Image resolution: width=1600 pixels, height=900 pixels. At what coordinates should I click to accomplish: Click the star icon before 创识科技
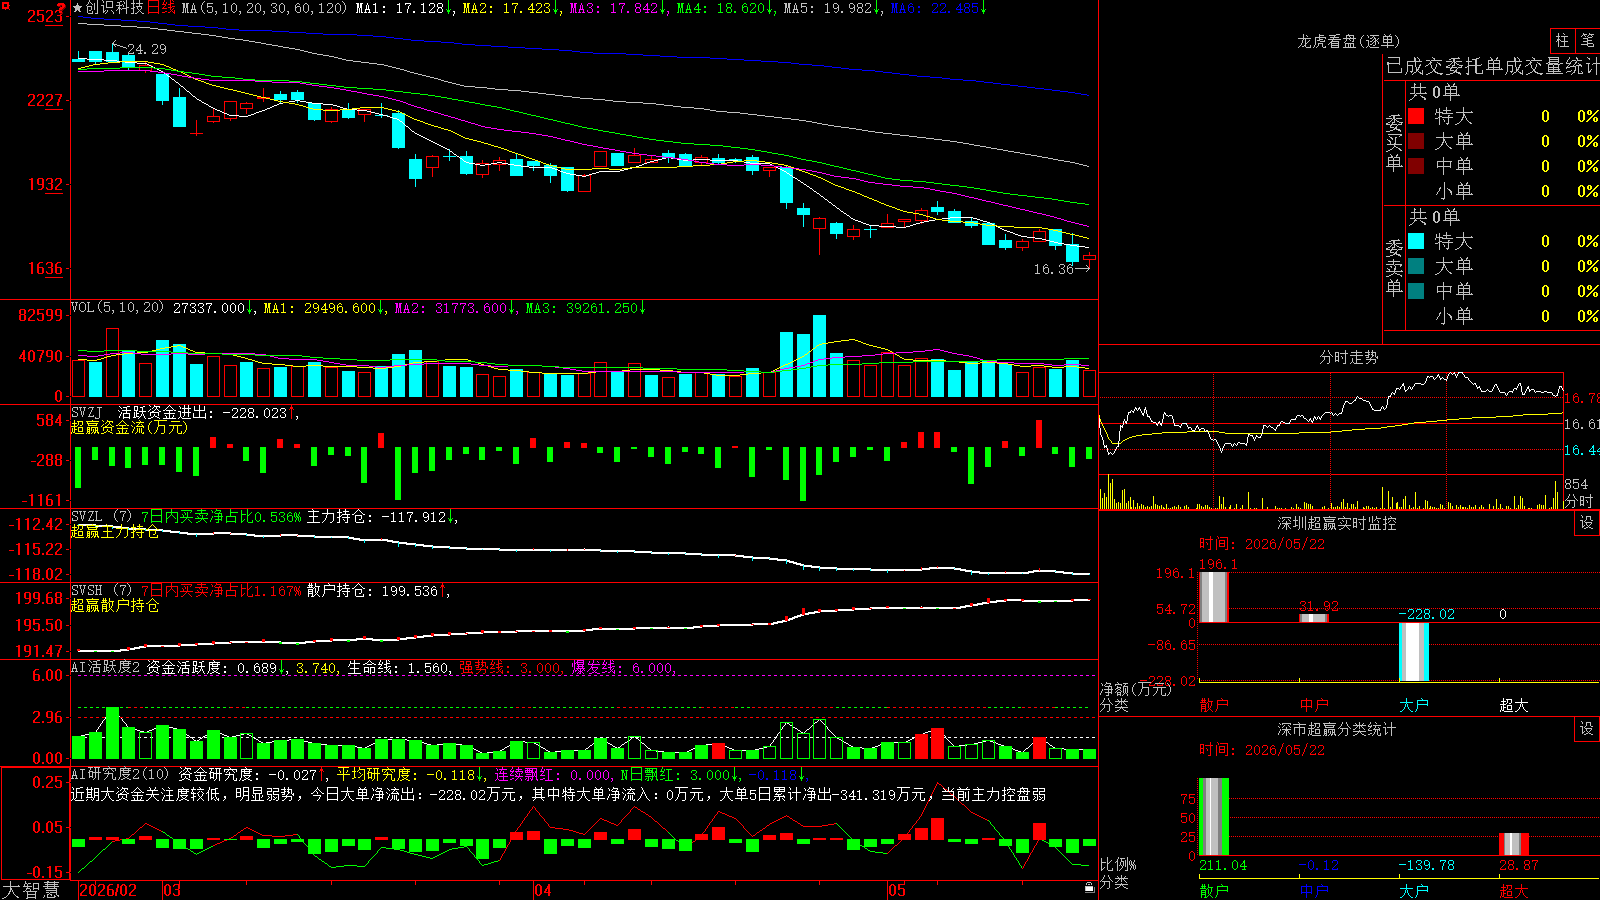[x=78, y=8]
